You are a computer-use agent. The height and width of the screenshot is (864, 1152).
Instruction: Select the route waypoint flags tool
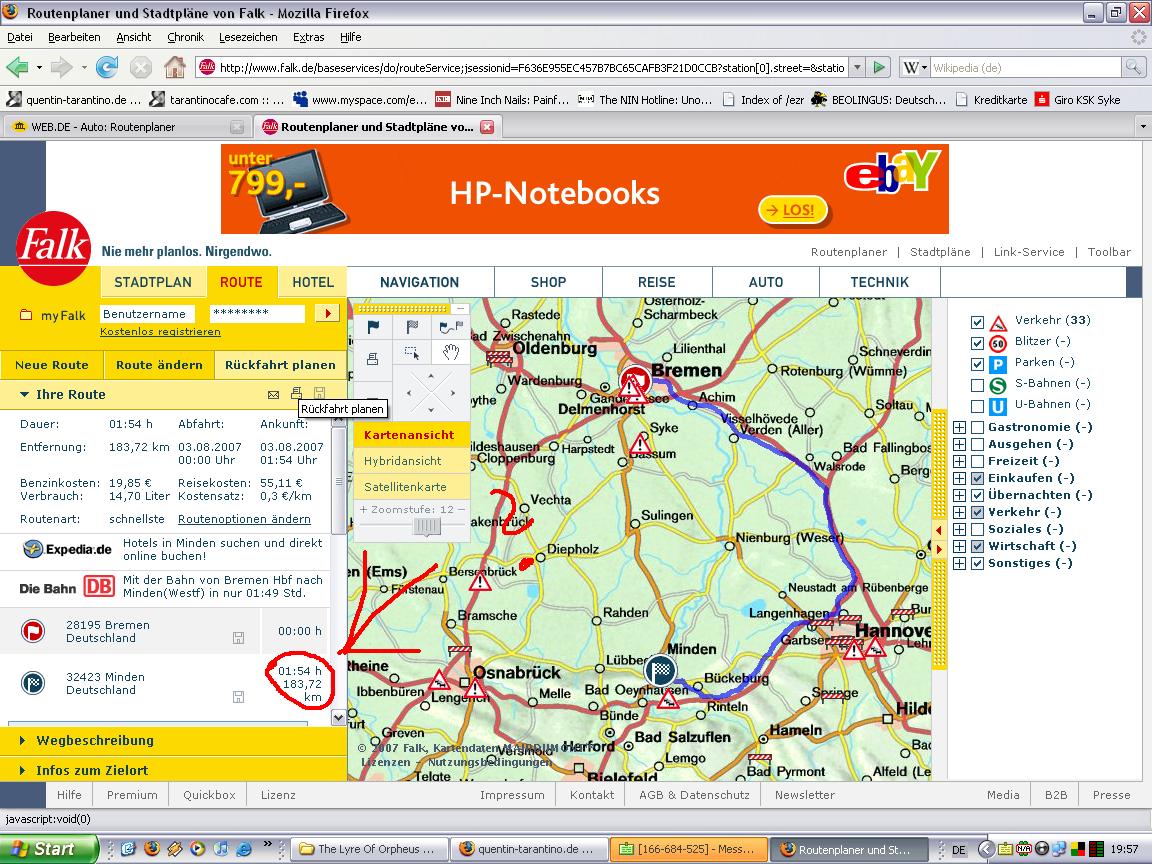[x=450, y=328]
